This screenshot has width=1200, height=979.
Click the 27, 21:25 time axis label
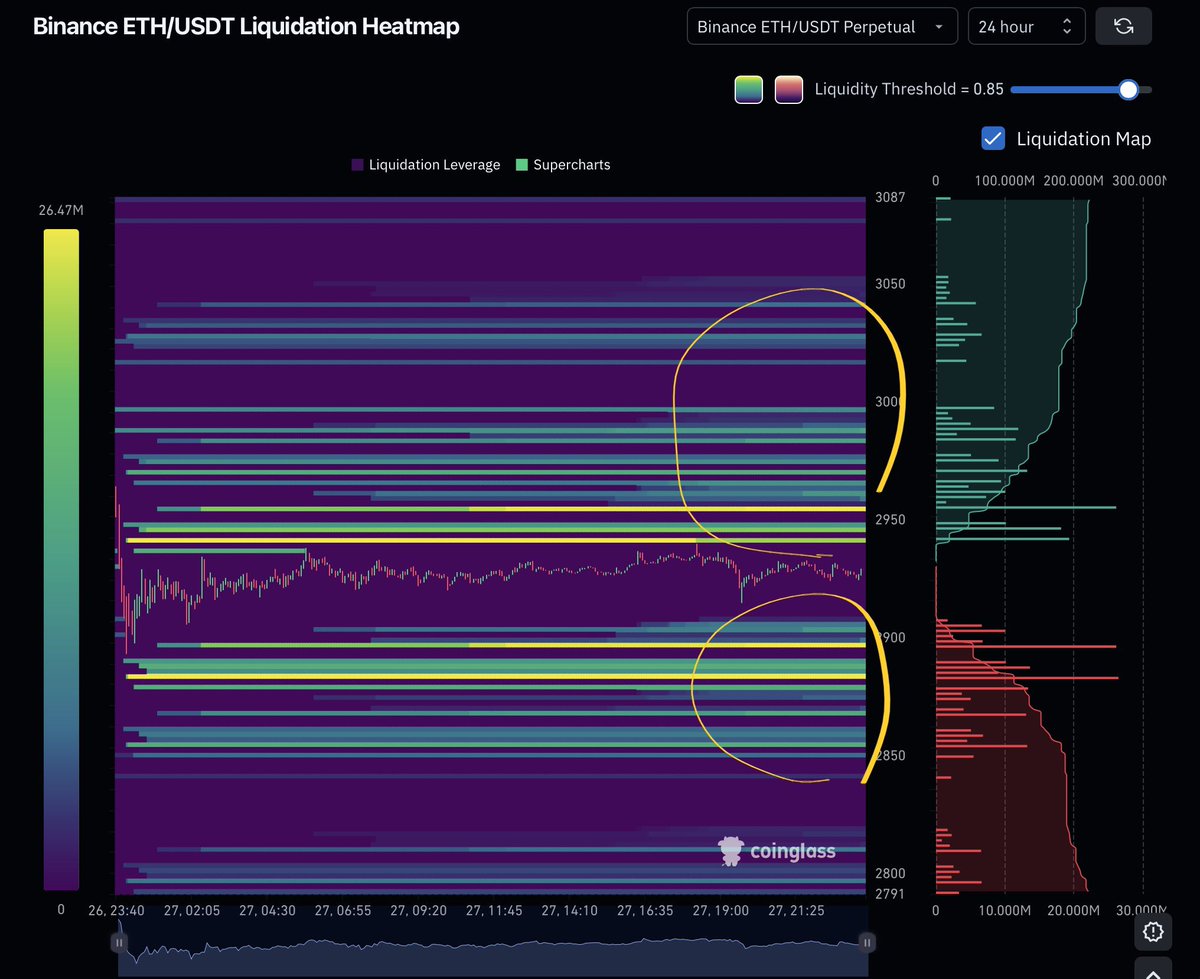[x=796, y=911]
